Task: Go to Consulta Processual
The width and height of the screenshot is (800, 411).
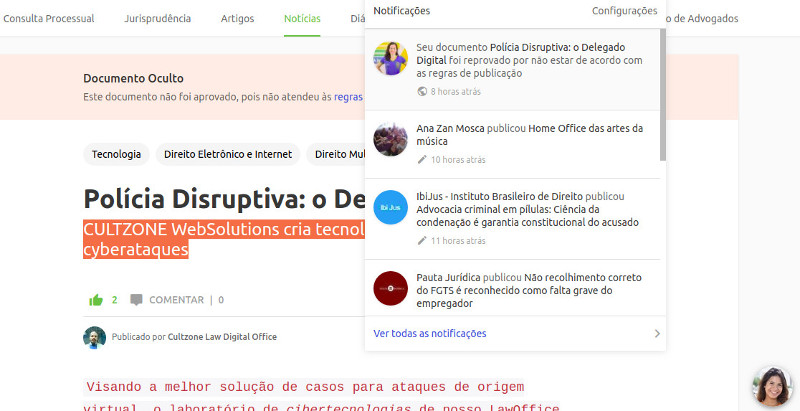Action: click(49, 18)
